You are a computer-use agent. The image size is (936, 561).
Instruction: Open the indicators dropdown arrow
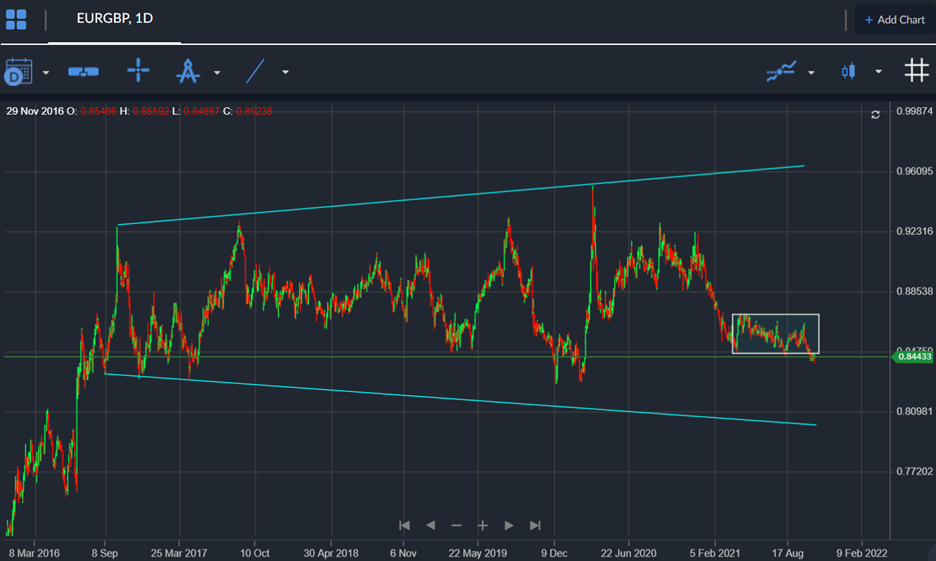pos(811,72)
